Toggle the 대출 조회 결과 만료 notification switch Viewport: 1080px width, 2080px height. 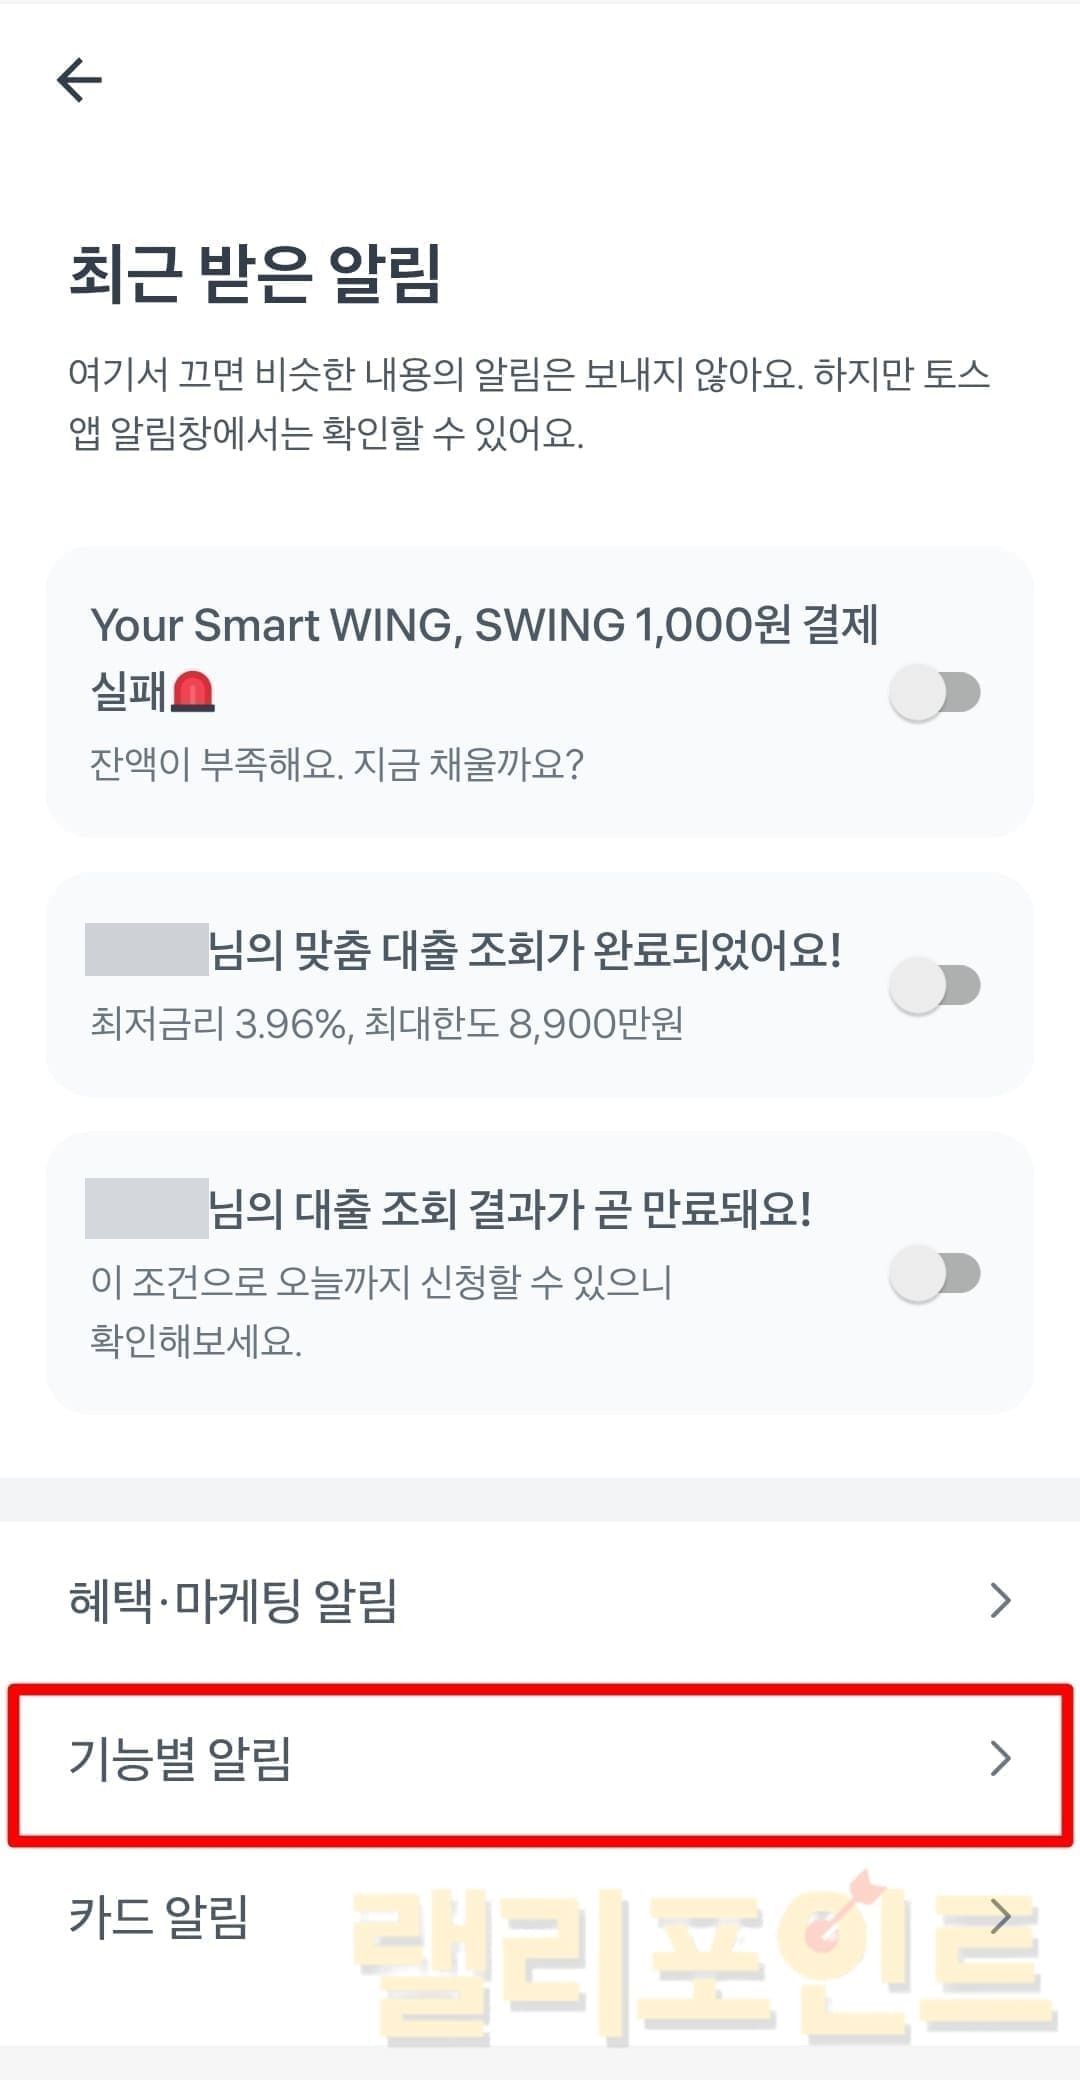(x=934, y=1273)
